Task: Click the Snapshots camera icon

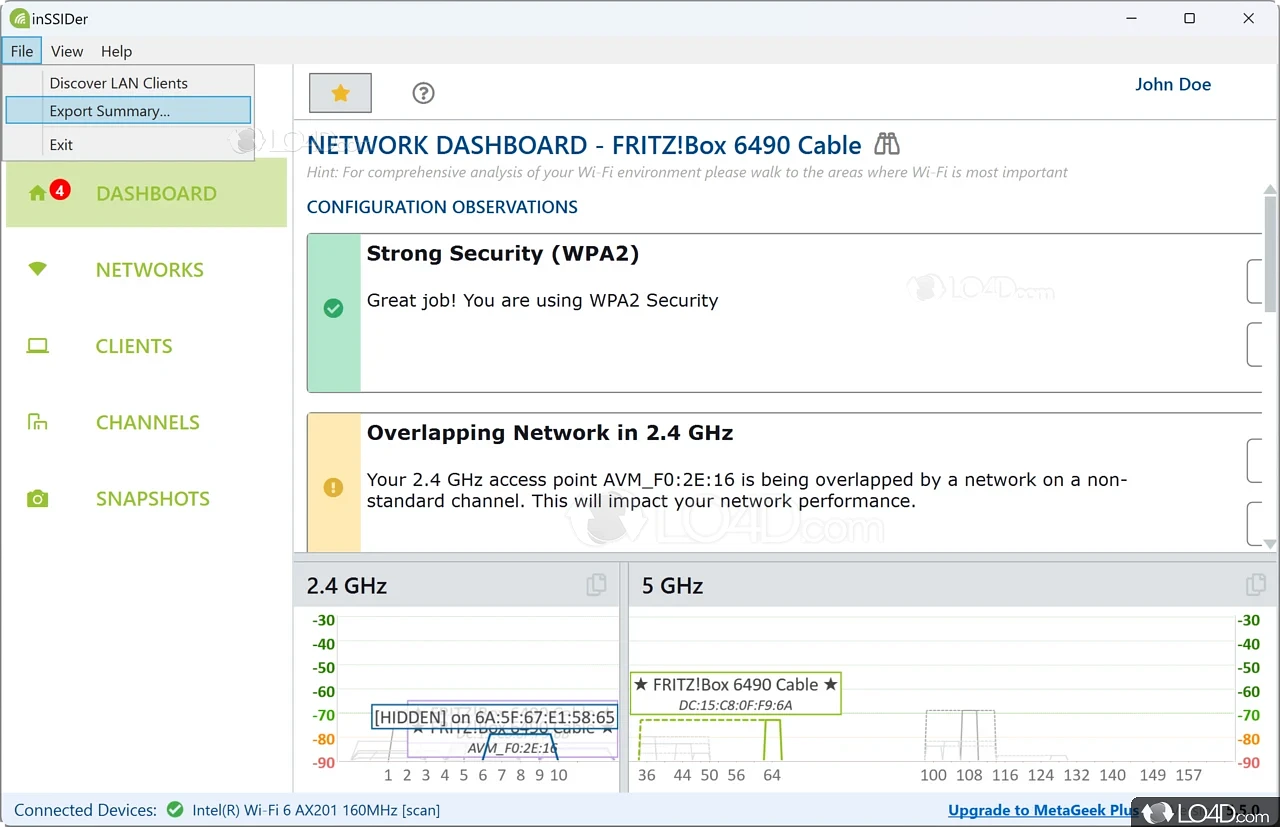Action: (x=38, y=498)
